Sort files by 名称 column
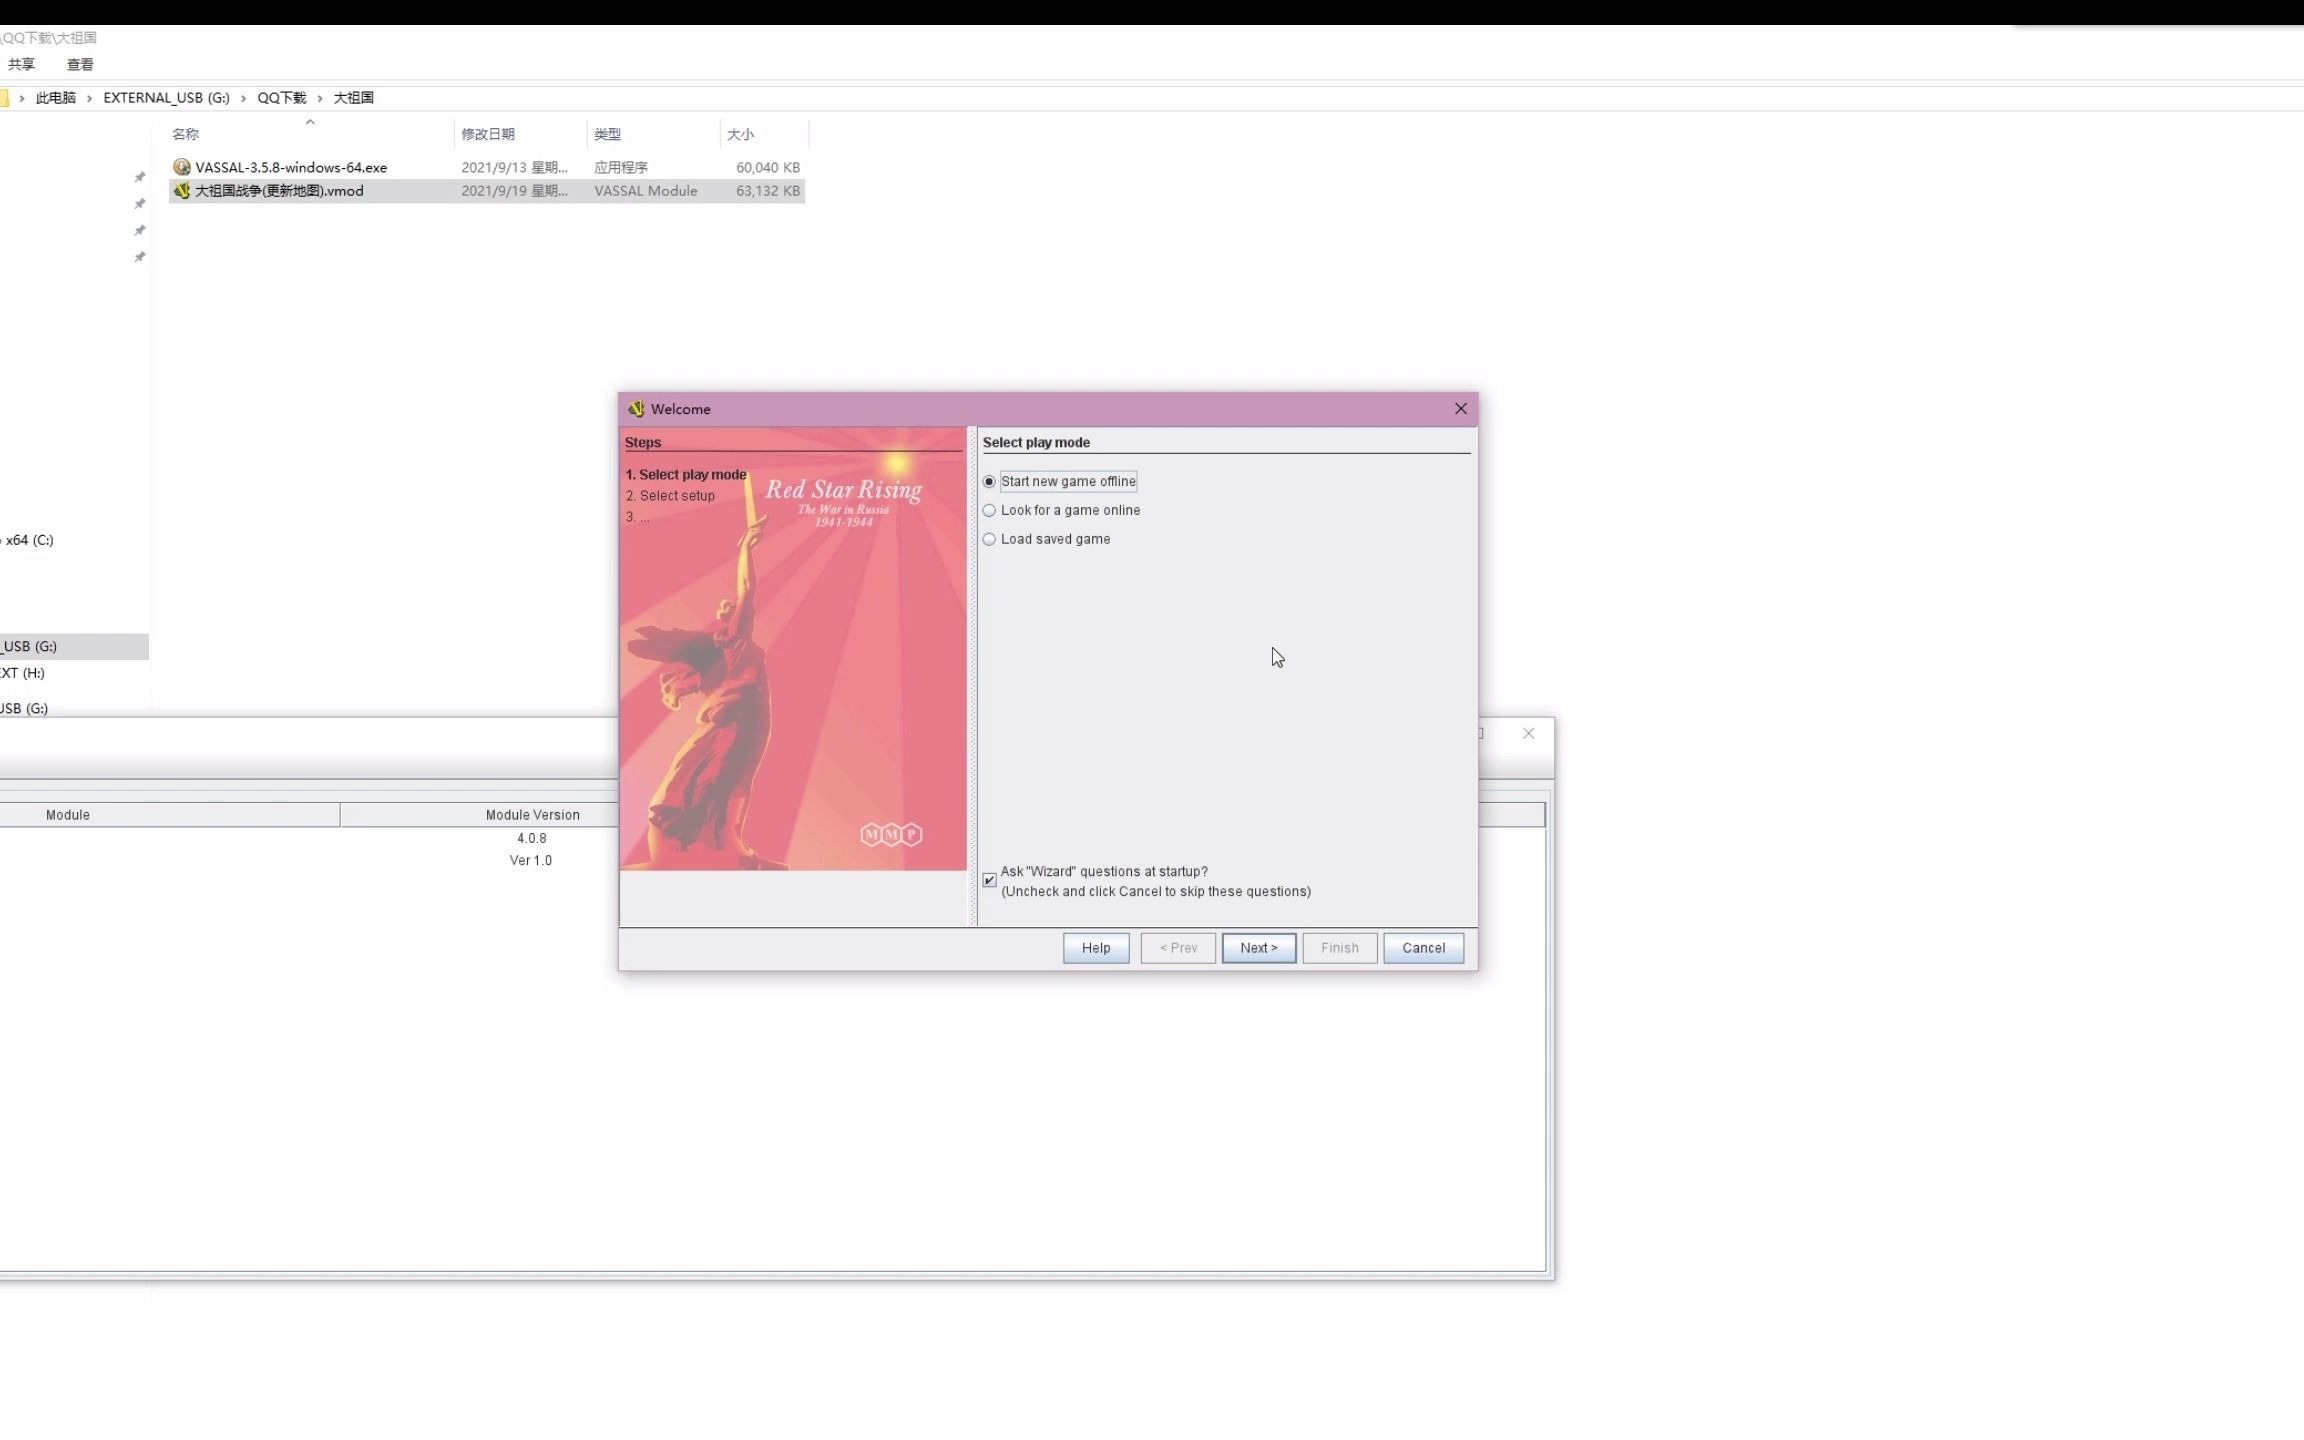Viewport: 2304px width, 1440px height. click(310, 134)
